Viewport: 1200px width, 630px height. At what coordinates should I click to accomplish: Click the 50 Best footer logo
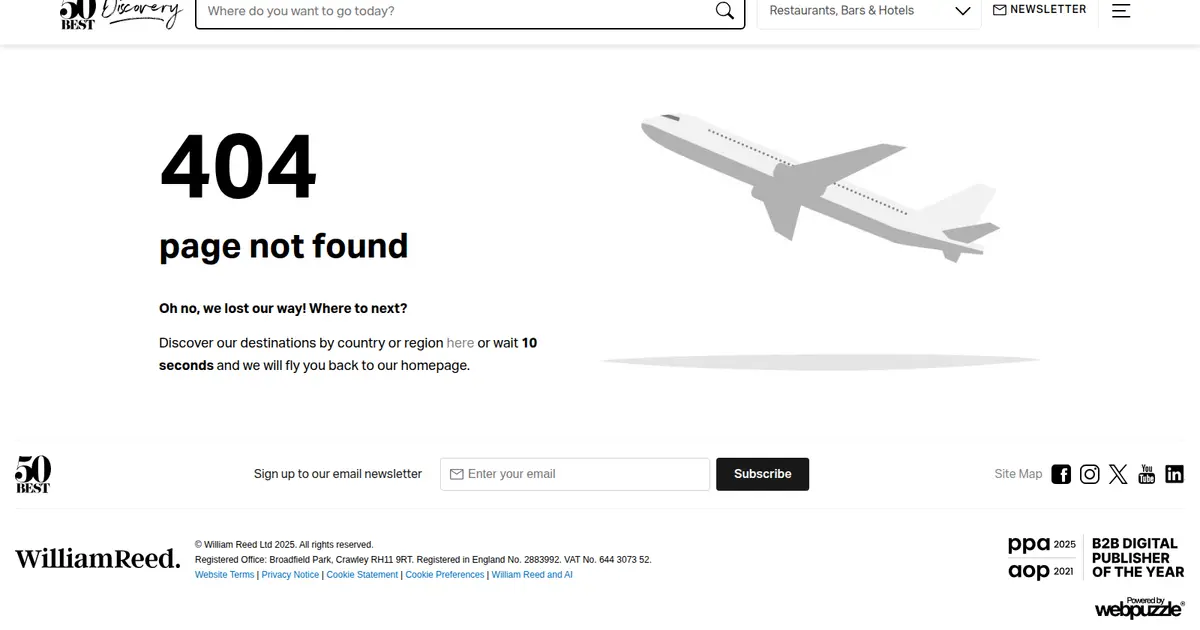point(33,474)
